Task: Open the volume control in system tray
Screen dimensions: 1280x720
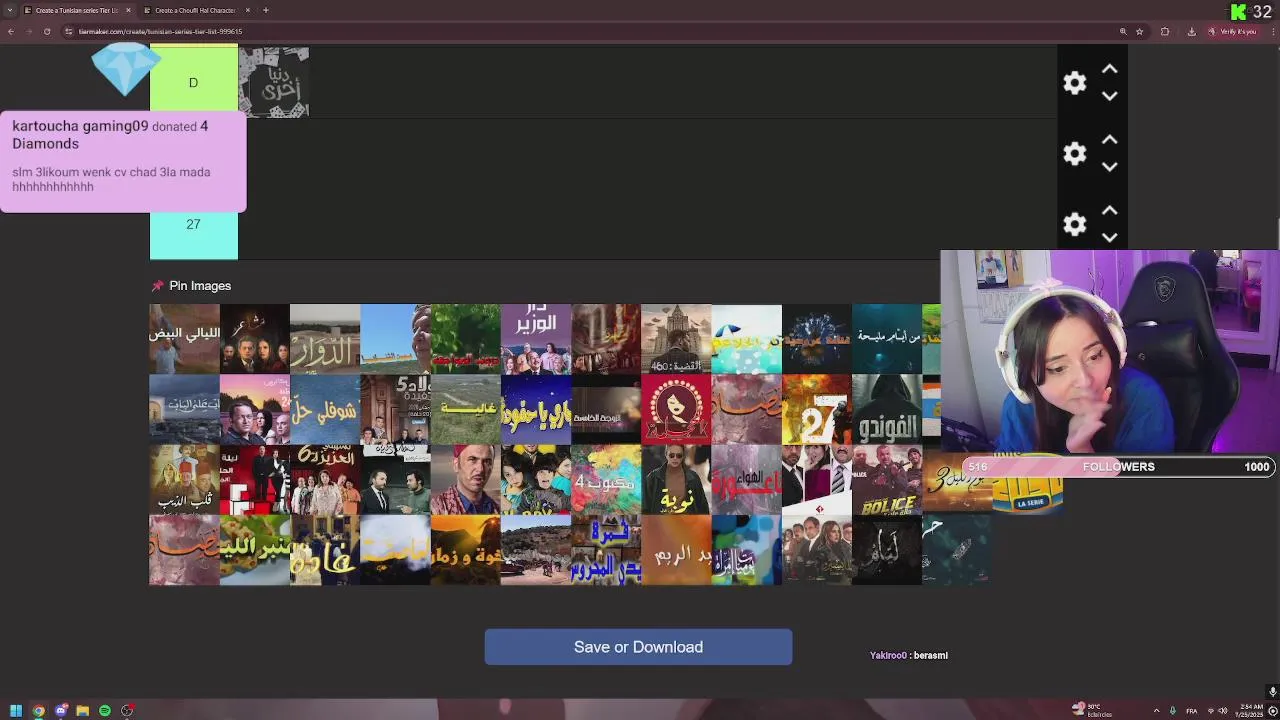Action: pyautogui.click(x=1222, y=711)
